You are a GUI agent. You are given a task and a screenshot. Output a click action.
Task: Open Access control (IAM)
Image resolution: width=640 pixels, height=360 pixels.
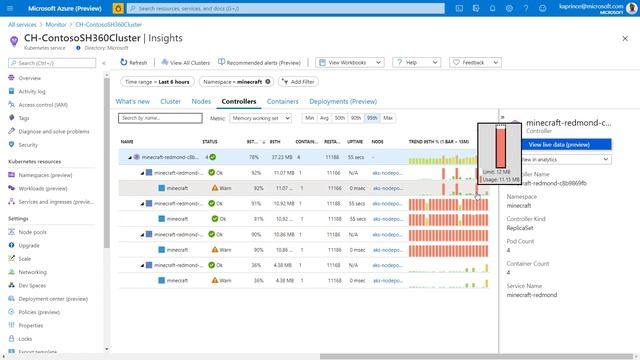[x=43, y=105]
